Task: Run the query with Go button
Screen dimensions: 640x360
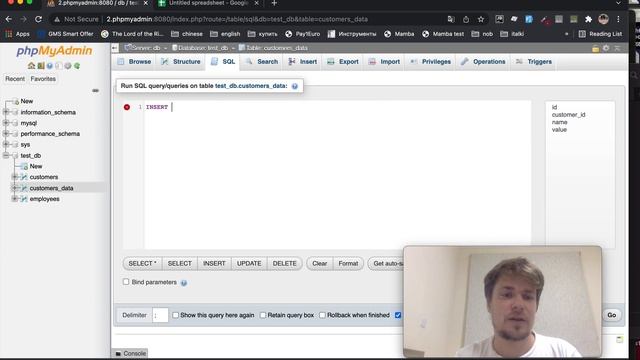Action: (x=611, y=315)
